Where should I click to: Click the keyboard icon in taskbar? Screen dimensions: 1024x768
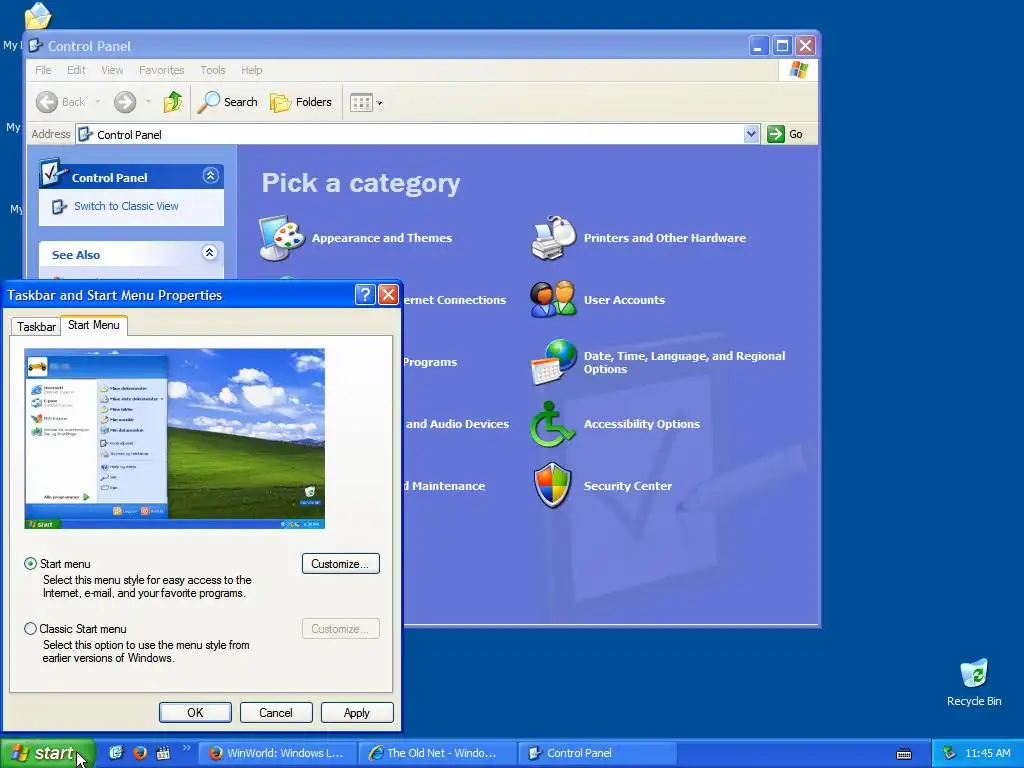pyautogui.click(x=904, y=754)
